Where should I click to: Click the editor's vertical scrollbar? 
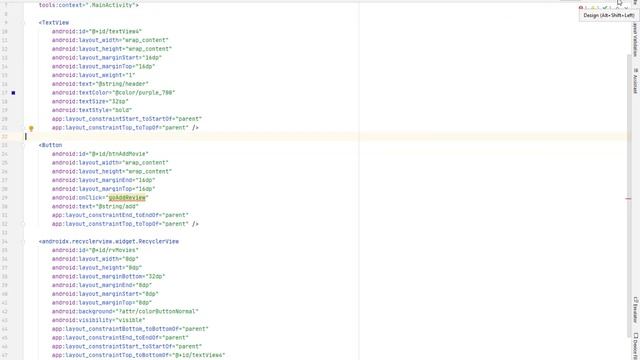pyautogui.click(x=629, y=196)
